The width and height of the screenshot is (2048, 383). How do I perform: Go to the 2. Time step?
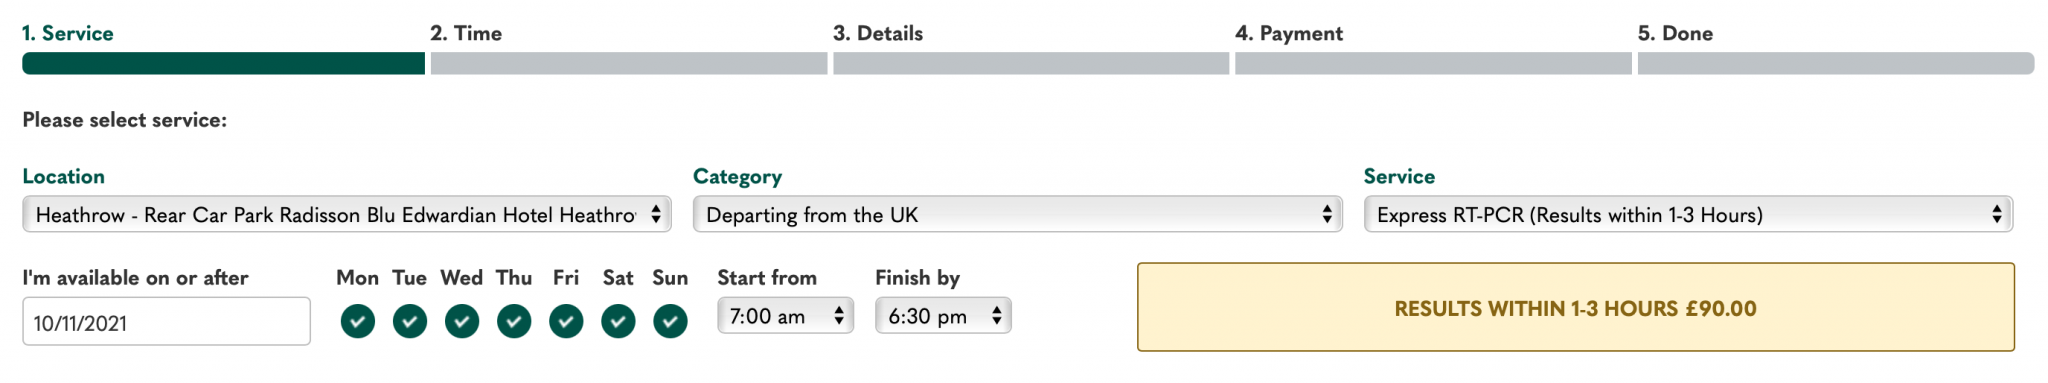(466, 33)
